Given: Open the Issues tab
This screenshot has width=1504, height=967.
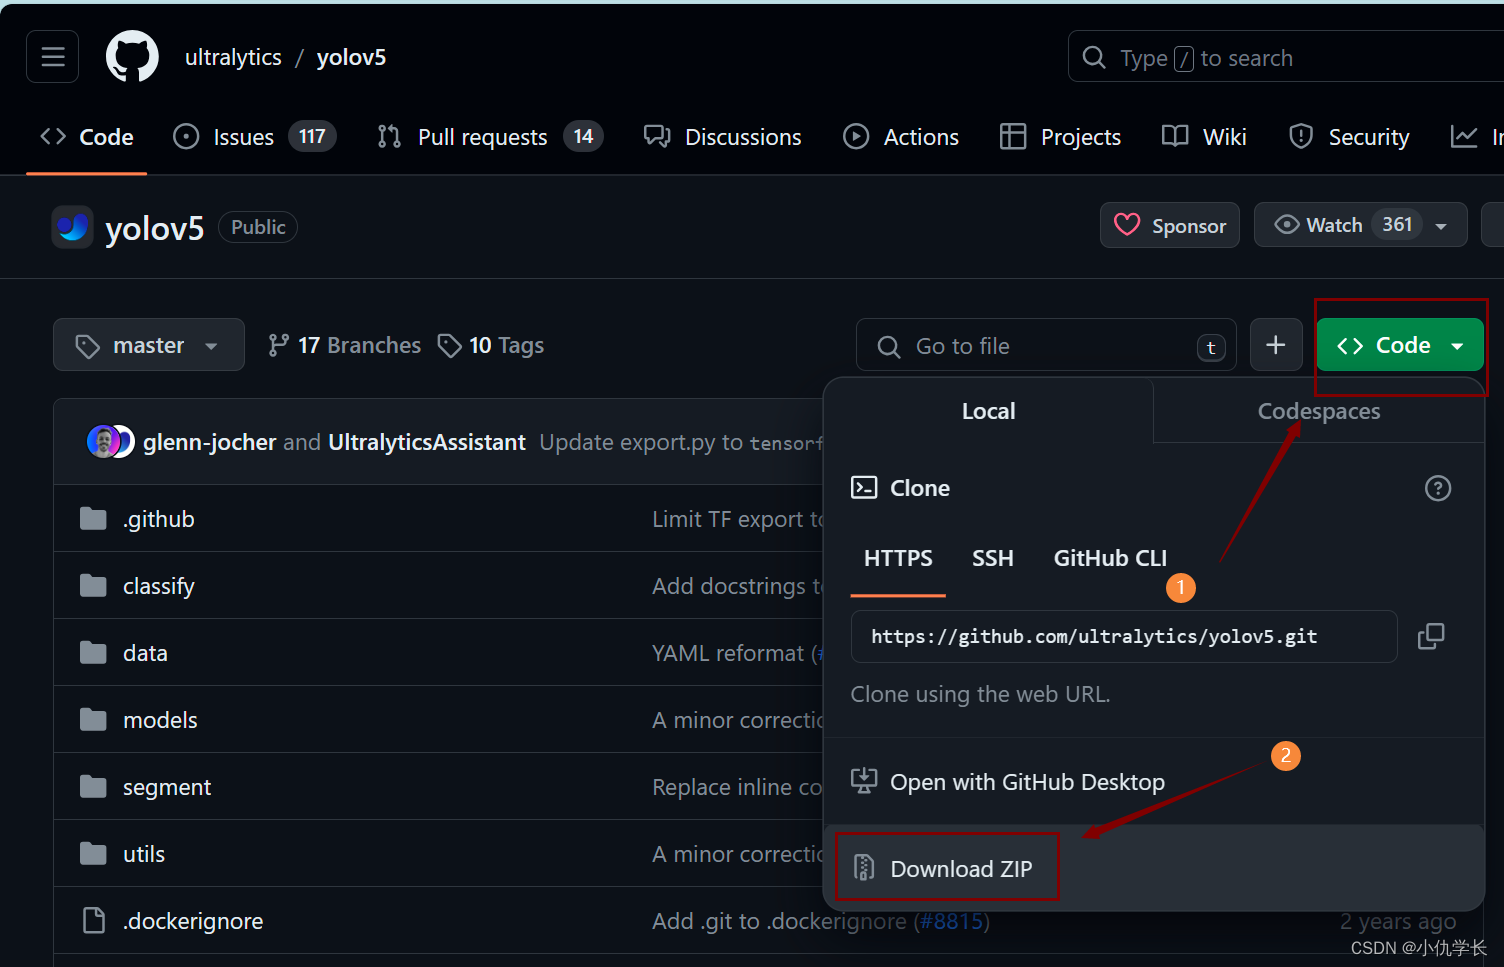Looking at the screenshot, I should tap(254, 137).
